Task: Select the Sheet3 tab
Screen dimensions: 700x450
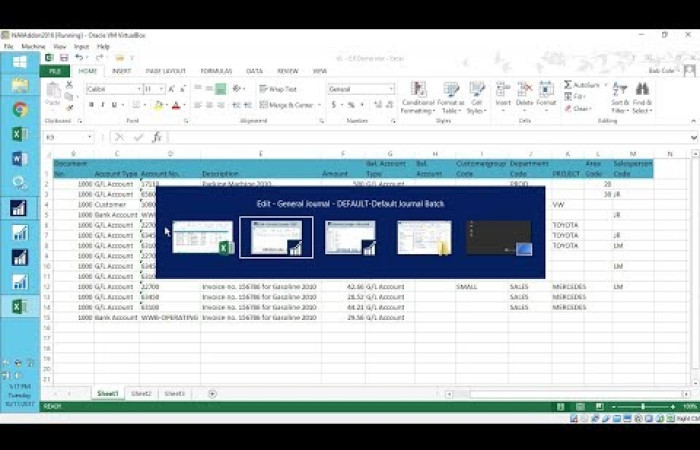Action: 175,393
